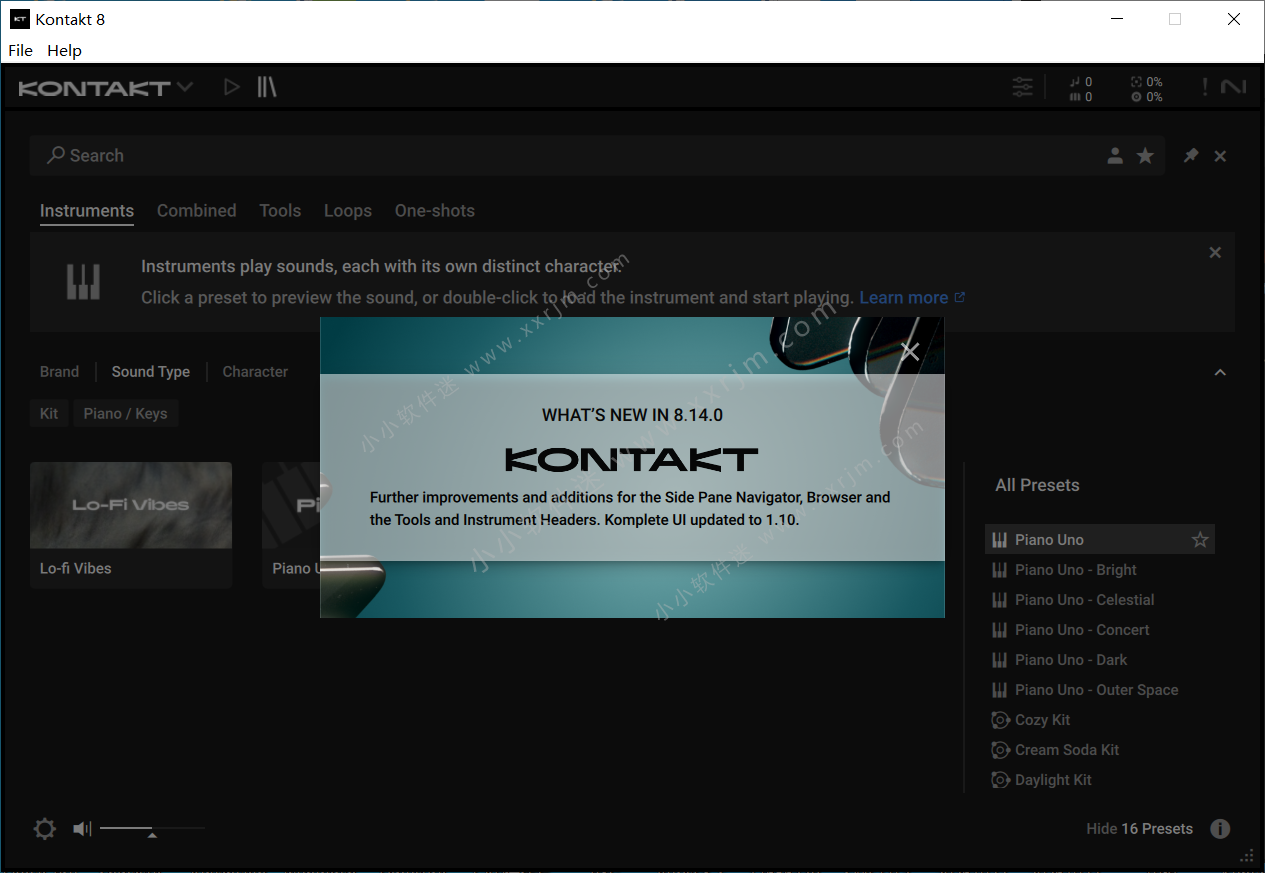Click the play transport icon in header
The width and height of the screenshot is (1265, 873).
pos(232,87)
